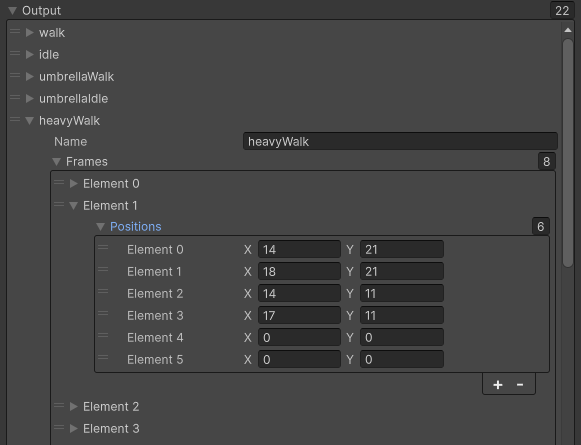
Task: Collapse the Frames foldout
Action: (56, 162)
